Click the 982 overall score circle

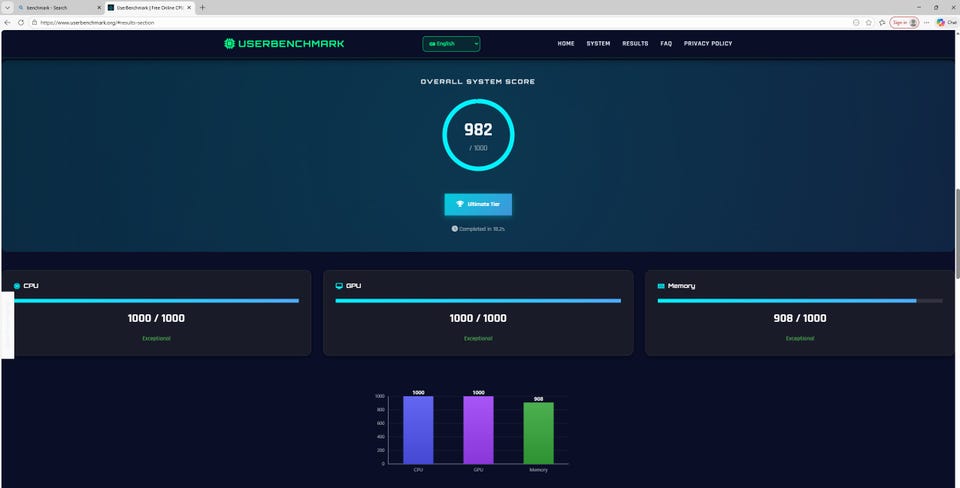(x=478, y=135)
